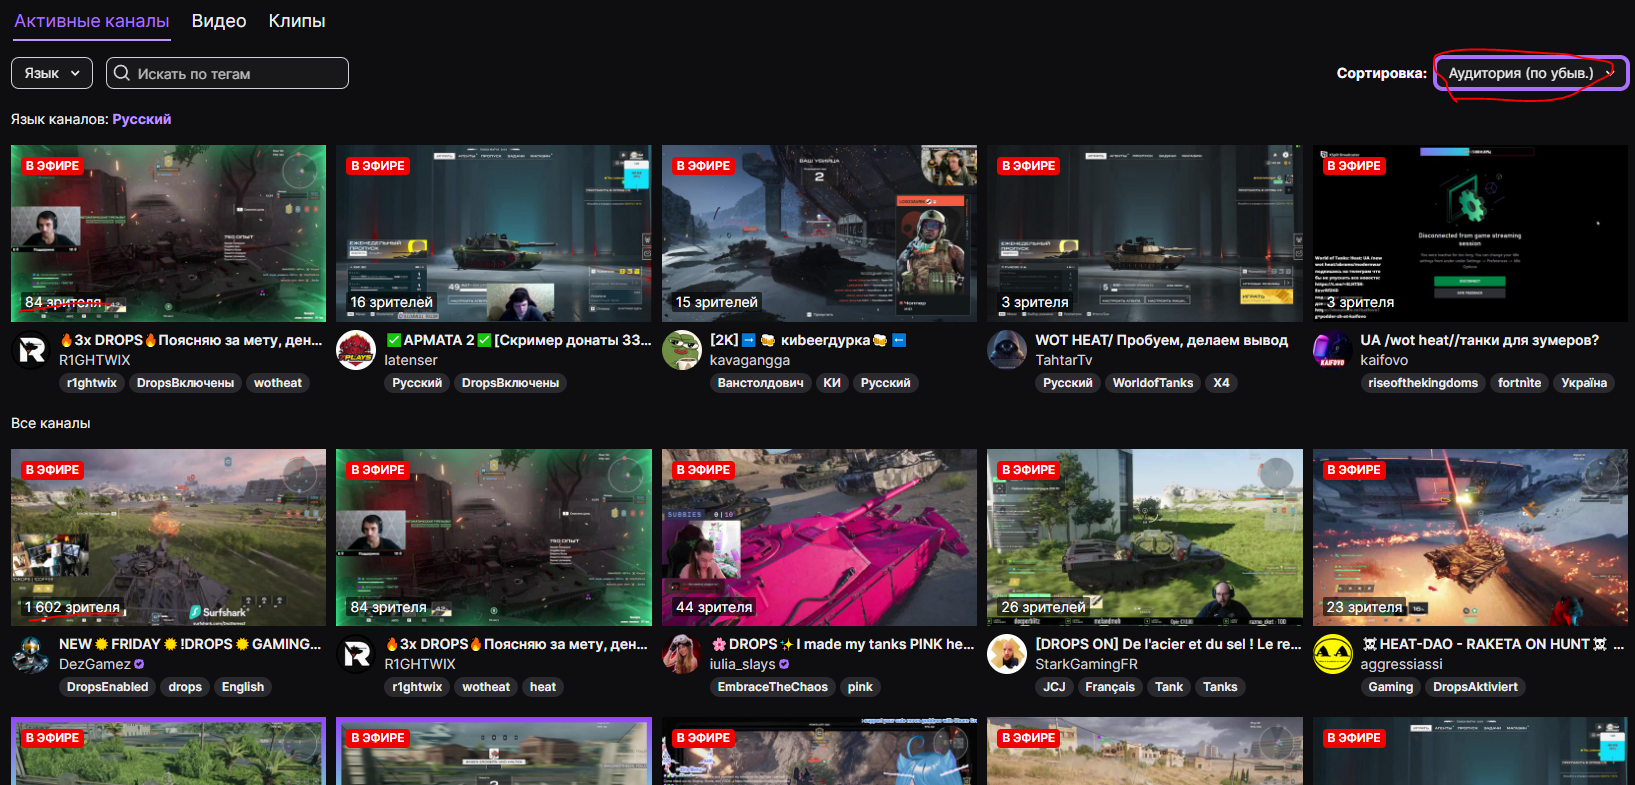Open the Клипы tab
The height and width of the screenshot is (785, 1635).
pos(297,21)
